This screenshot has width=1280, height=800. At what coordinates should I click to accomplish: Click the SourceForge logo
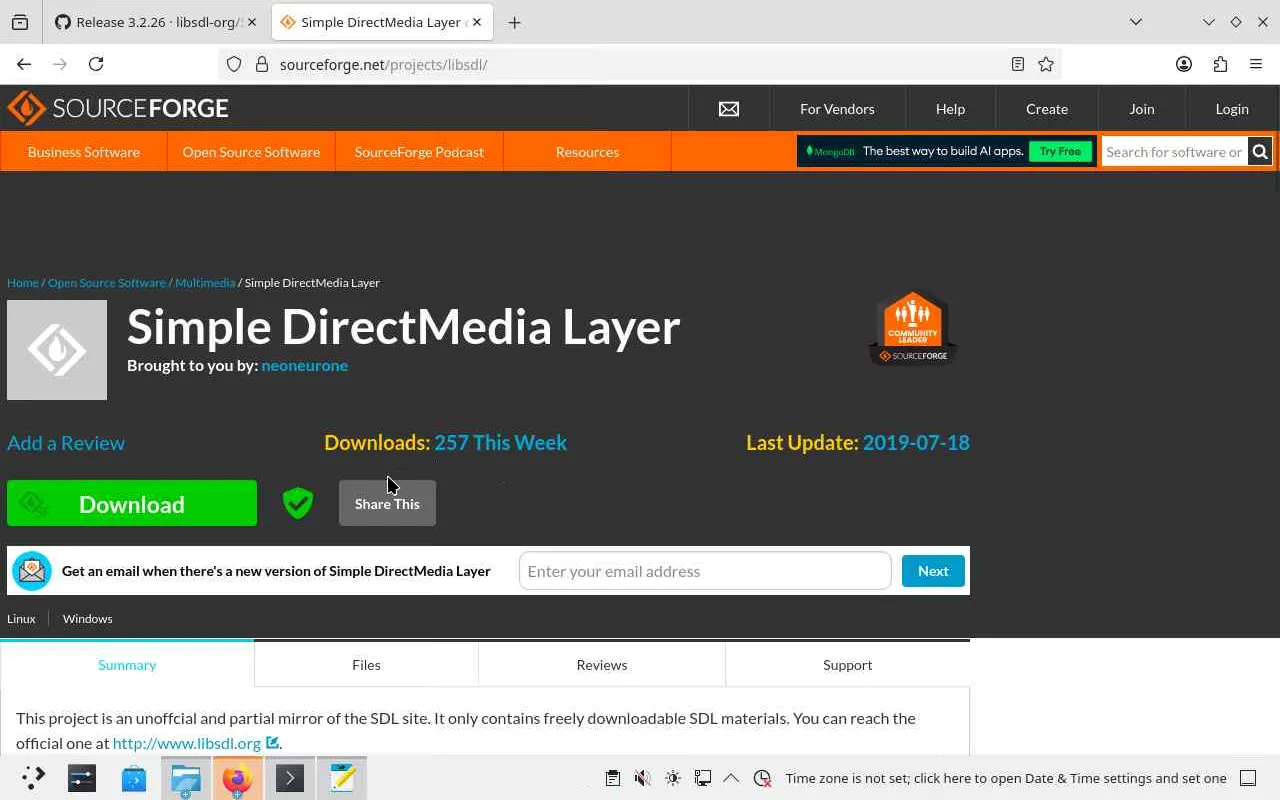coord(118,108)
